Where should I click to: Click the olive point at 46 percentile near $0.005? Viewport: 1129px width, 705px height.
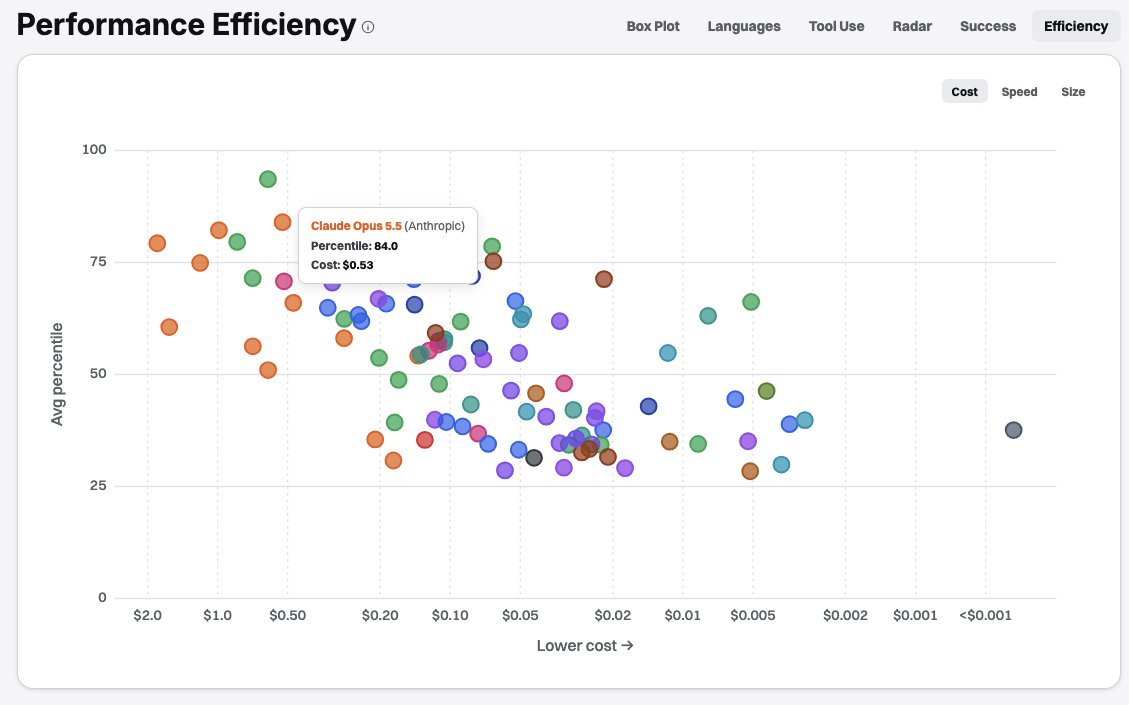coord(766,391)
